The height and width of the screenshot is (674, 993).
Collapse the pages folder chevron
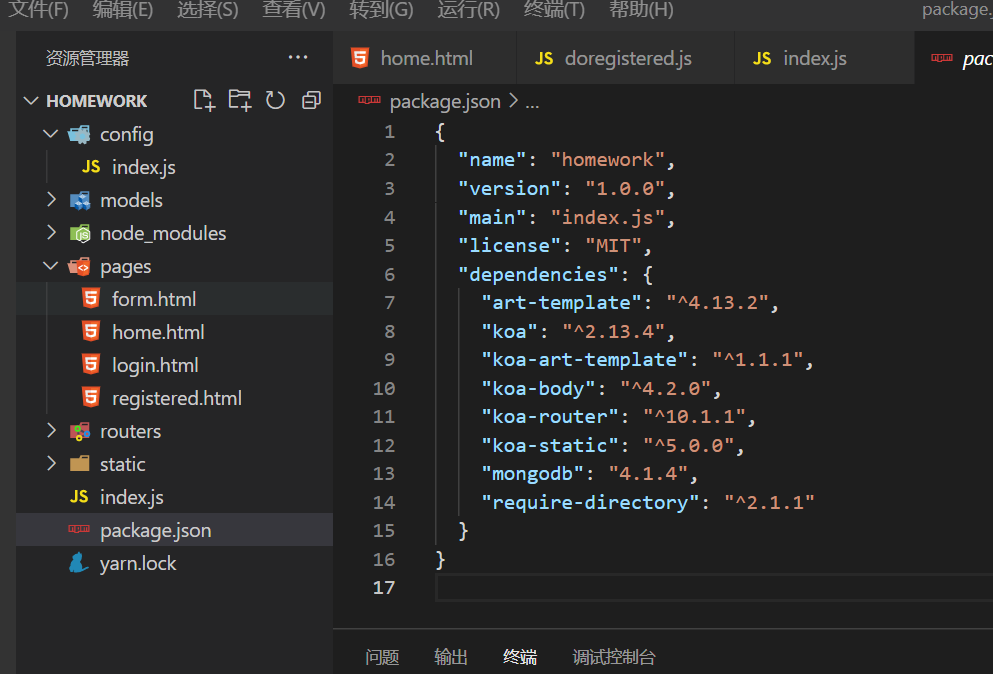pos(51,265)
